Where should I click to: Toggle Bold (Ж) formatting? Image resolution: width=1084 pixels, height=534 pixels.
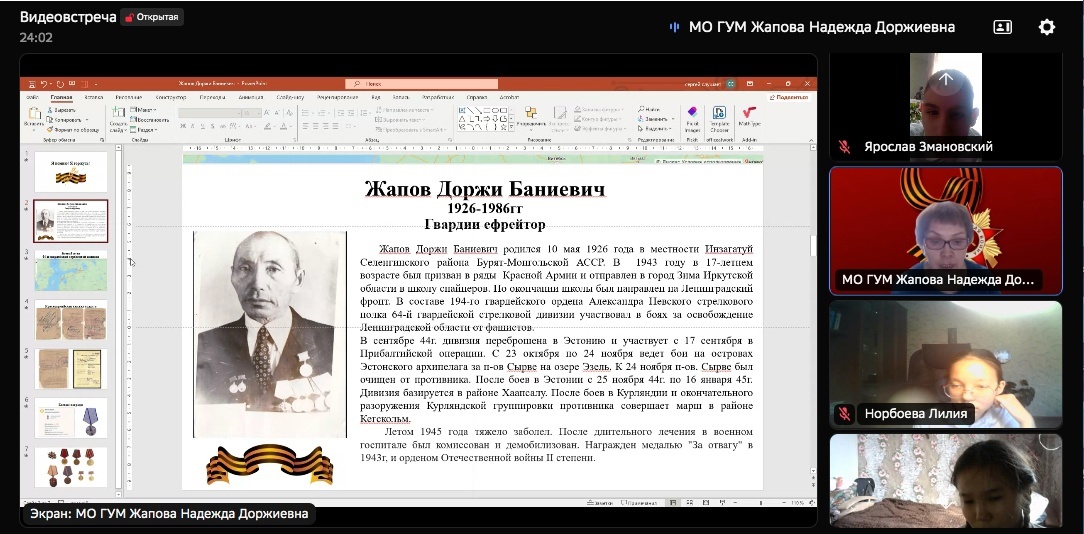pos(183,126)
